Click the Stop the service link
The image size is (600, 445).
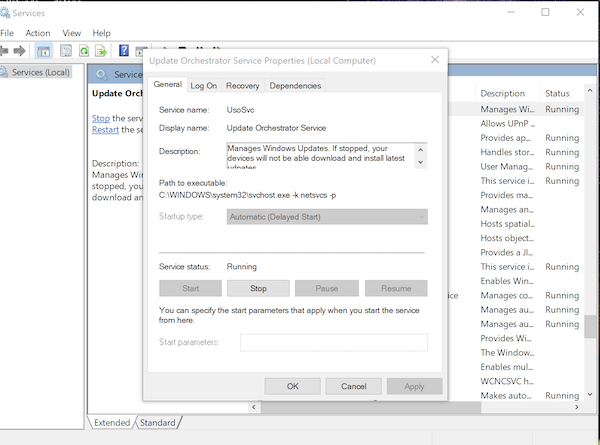coord(101,118)
